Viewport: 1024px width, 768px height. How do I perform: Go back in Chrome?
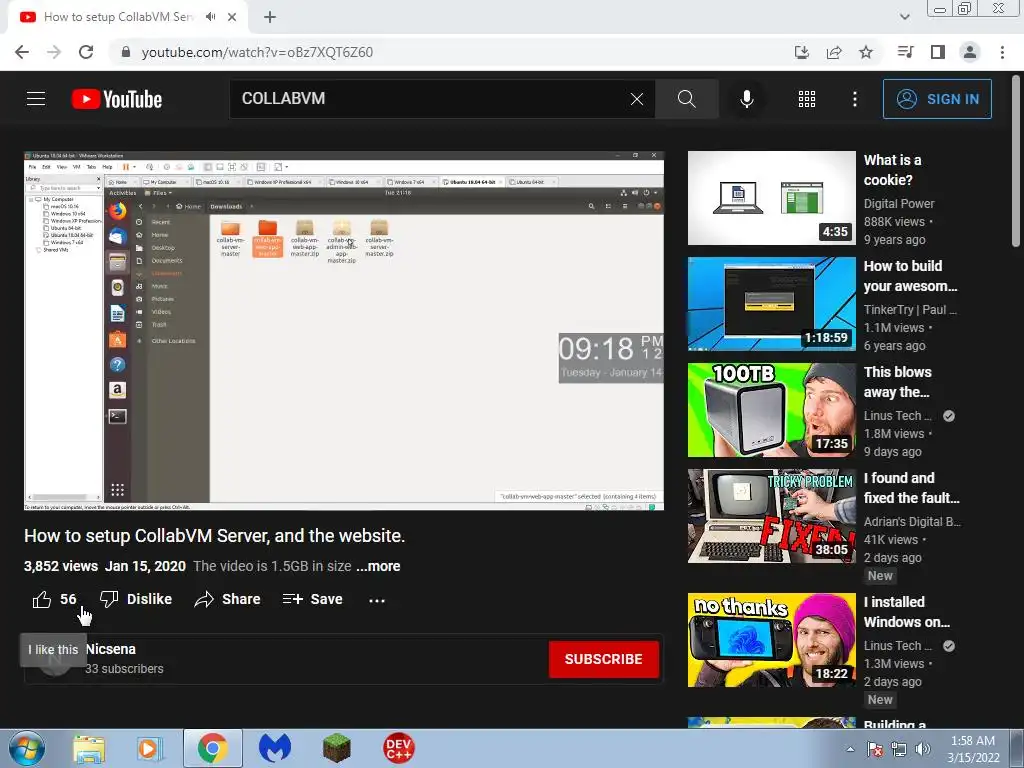(x=22, y=52)
